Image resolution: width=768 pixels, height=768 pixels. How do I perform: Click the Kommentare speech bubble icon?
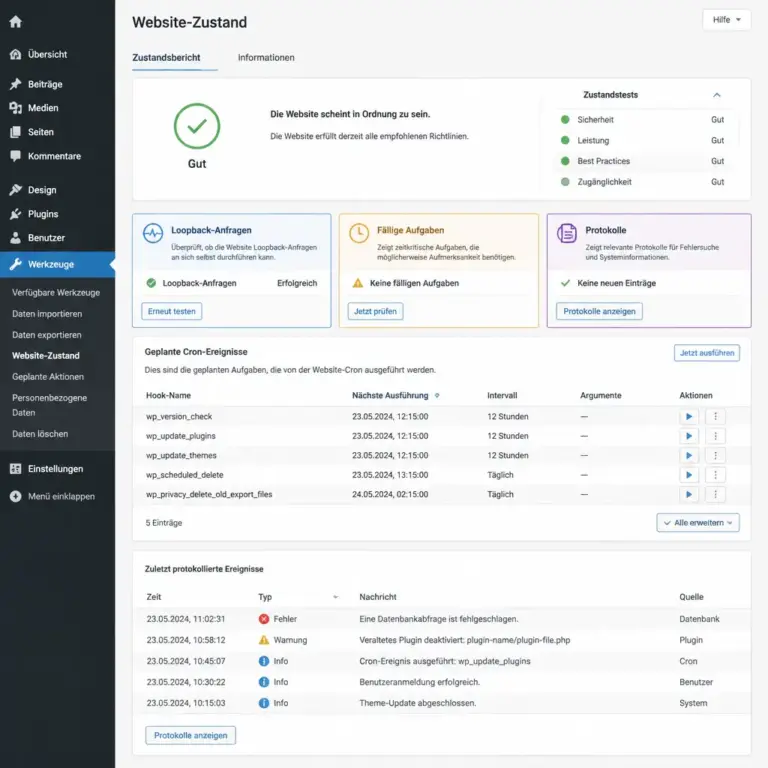[16, 156]
